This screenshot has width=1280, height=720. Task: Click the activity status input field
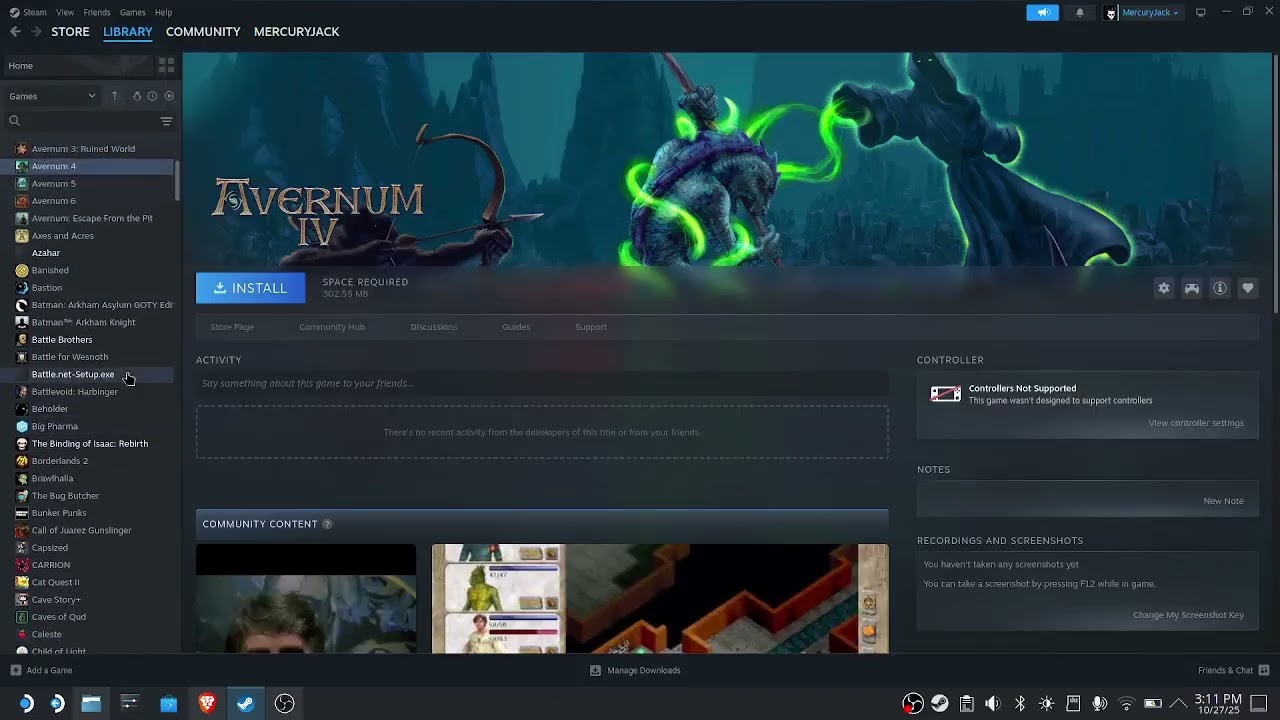tap(542, 383)
